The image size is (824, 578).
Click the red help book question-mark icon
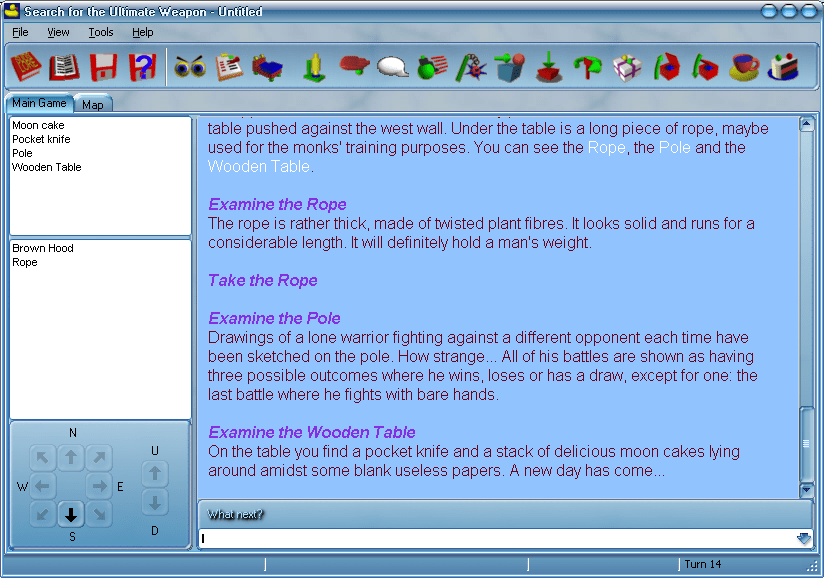point(144,67)
